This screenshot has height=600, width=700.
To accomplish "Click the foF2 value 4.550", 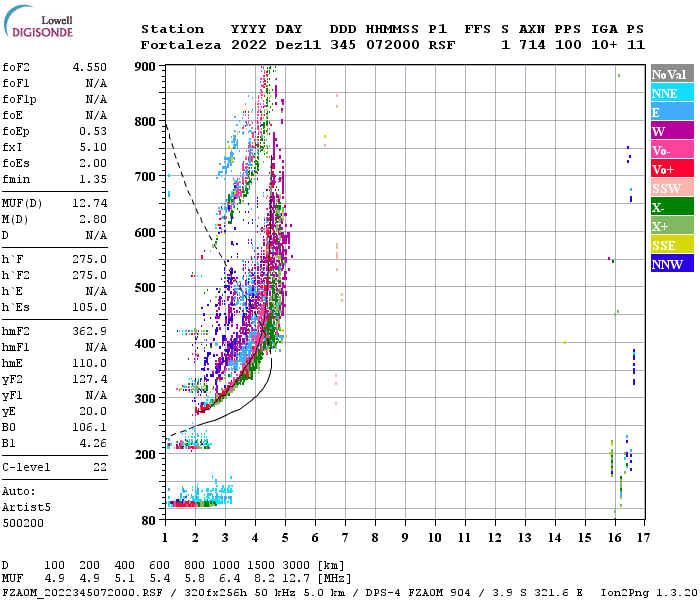I will click(90, 67).
